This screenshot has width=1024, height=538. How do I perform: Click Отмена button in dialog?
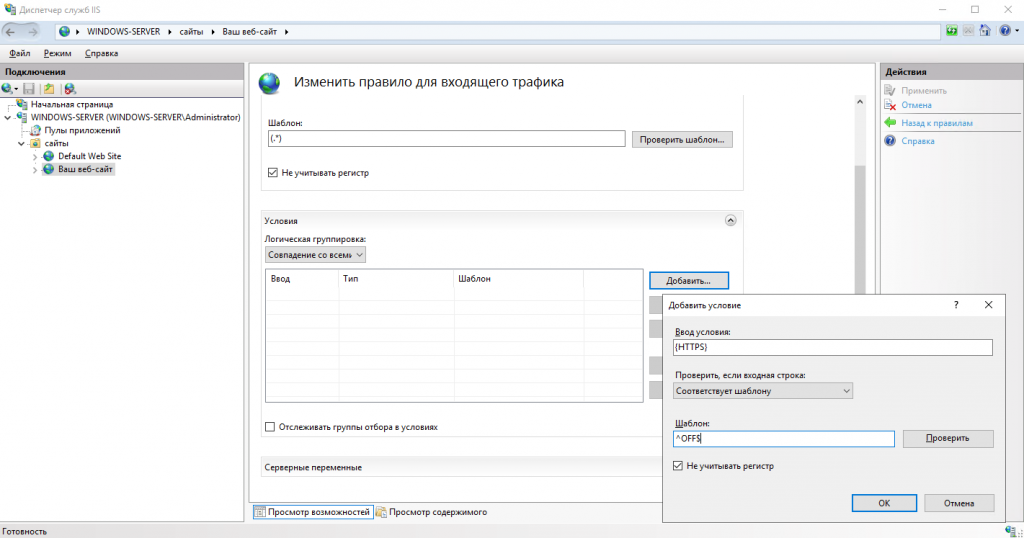(x=959, y=503)
